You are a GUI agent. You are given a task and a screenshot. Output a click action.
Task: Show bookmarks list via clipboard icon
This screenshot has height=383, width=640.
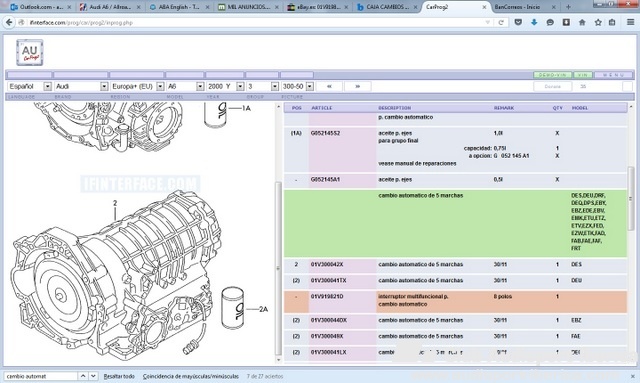point(612,22)
